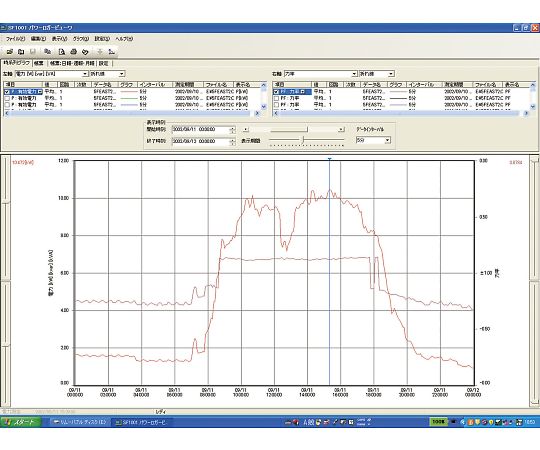Screen dimensions: 540x450
Task: Click the graph axis toolbar icon
Action: [x=112, y=52]
